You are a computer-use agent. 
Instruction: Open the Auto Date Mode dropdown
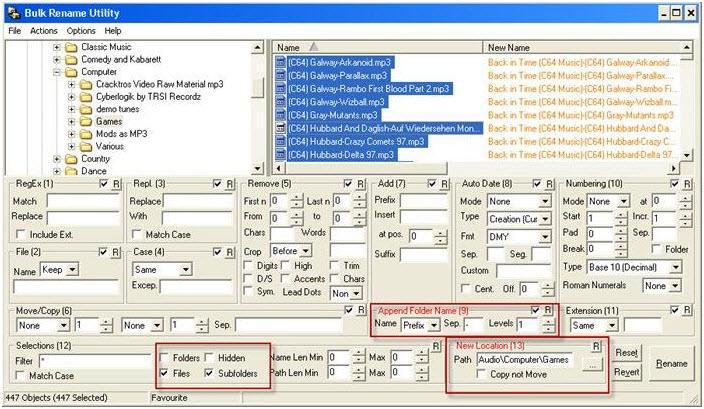[x=545, y=202]
